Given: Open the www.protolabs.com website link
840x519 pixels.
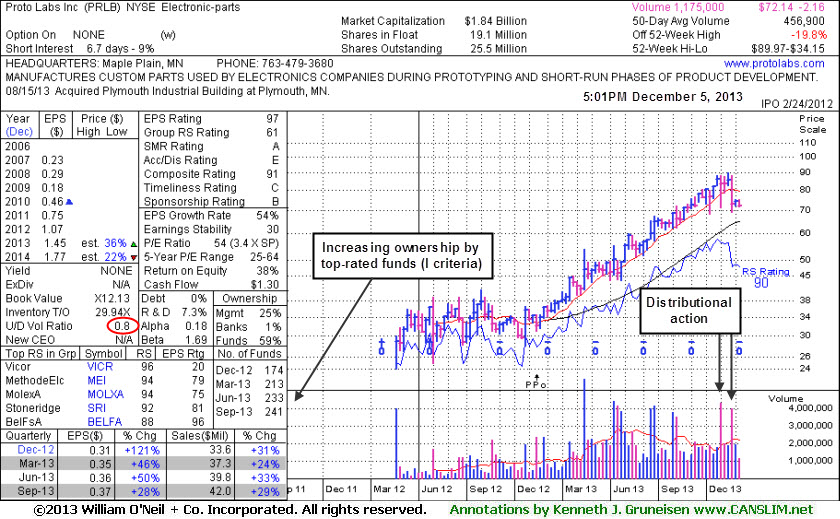Looking at the screenshot, I should [774, 63].
